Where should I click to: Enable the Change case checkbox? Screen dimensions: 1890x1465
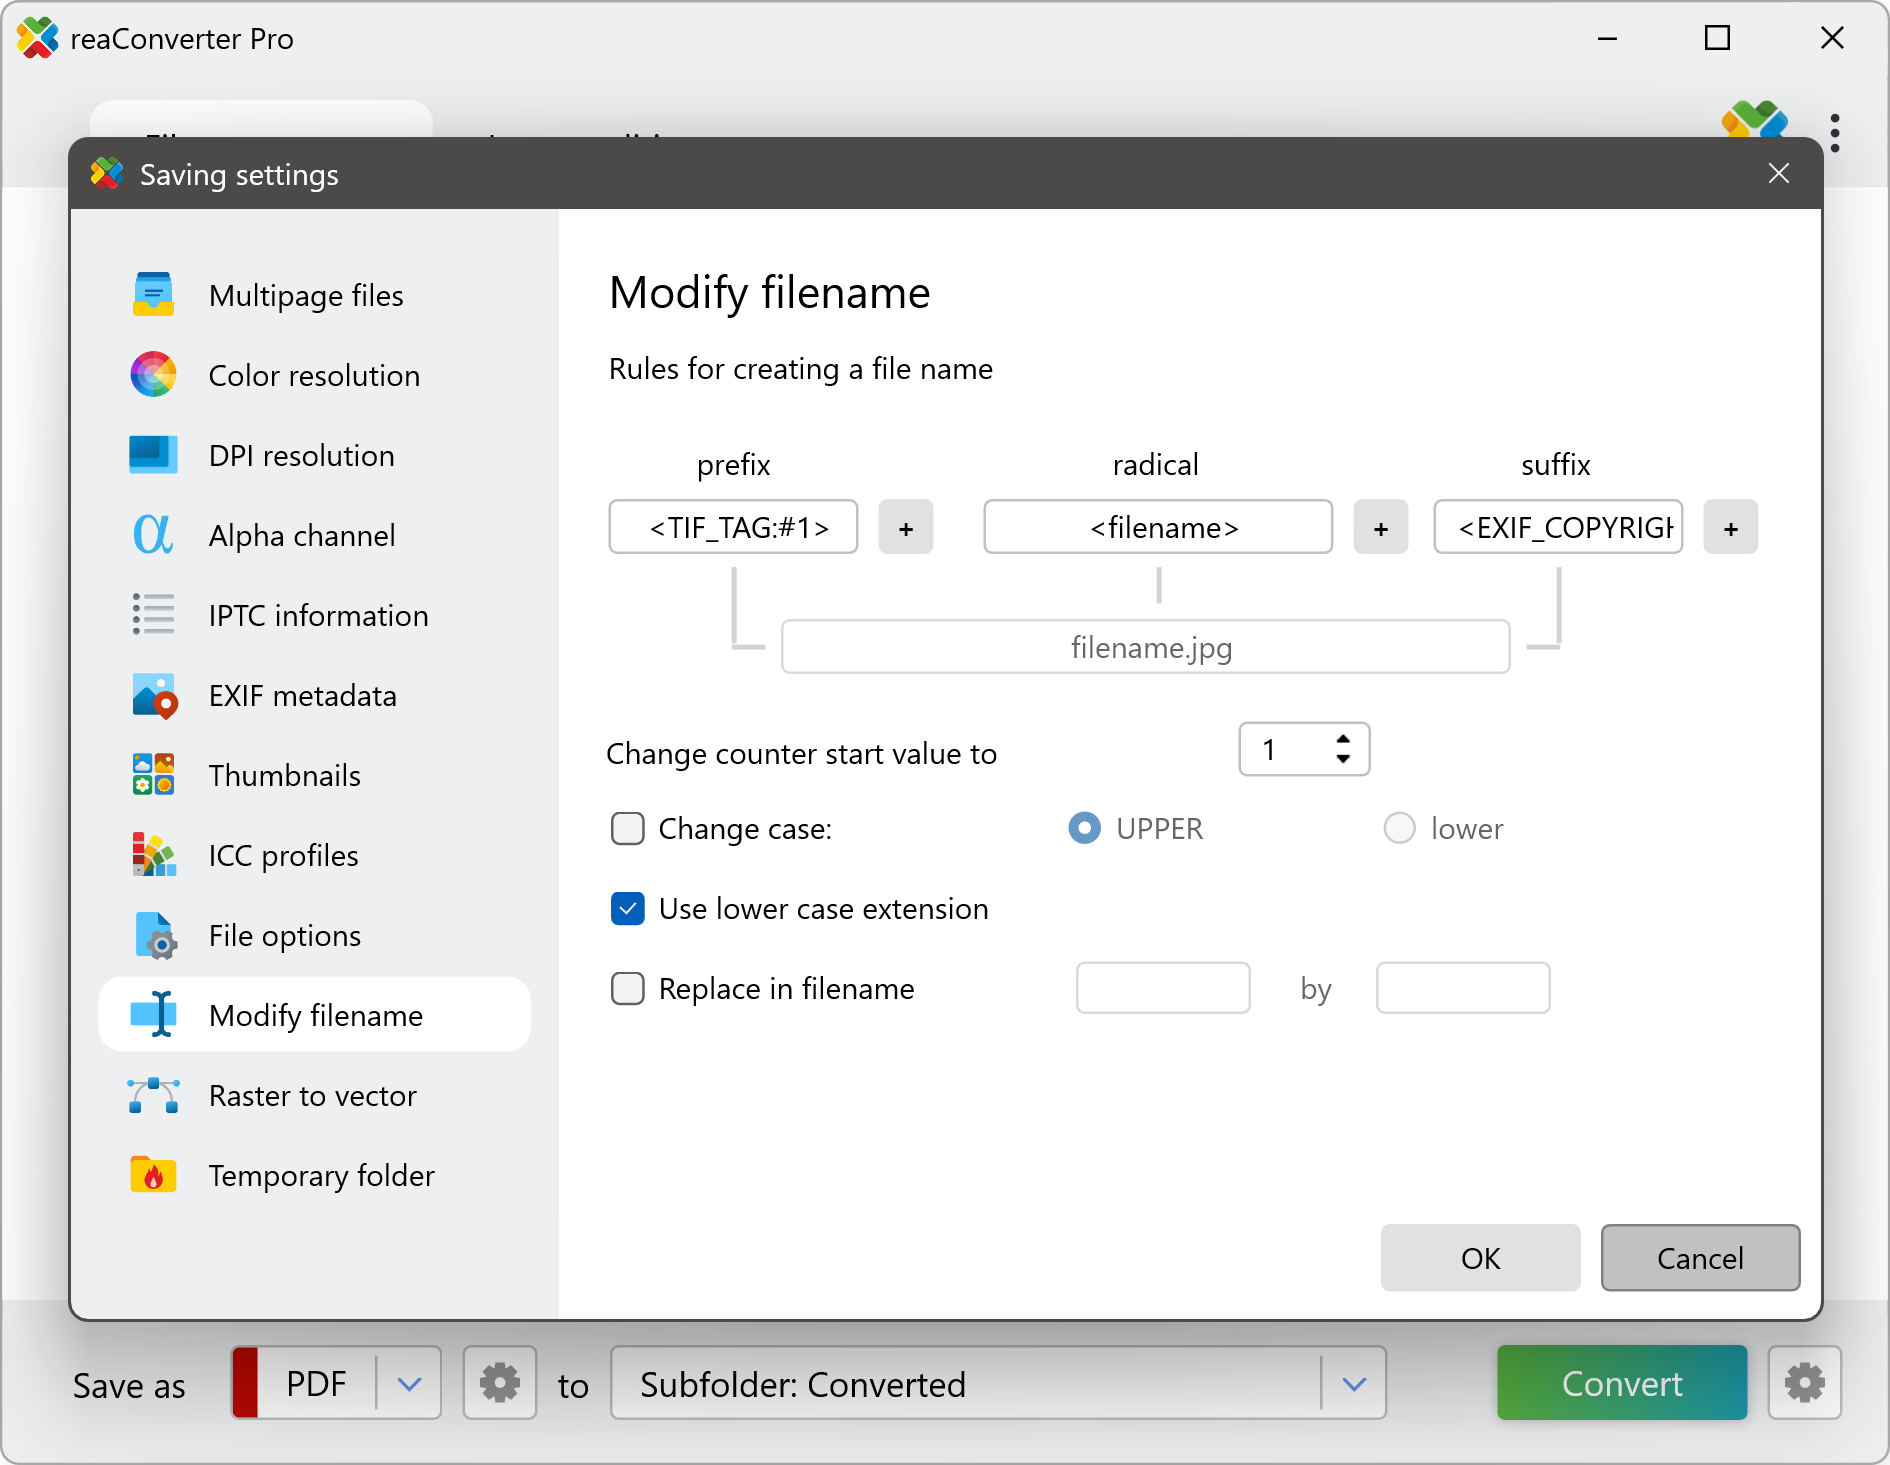tap(628, 829)
